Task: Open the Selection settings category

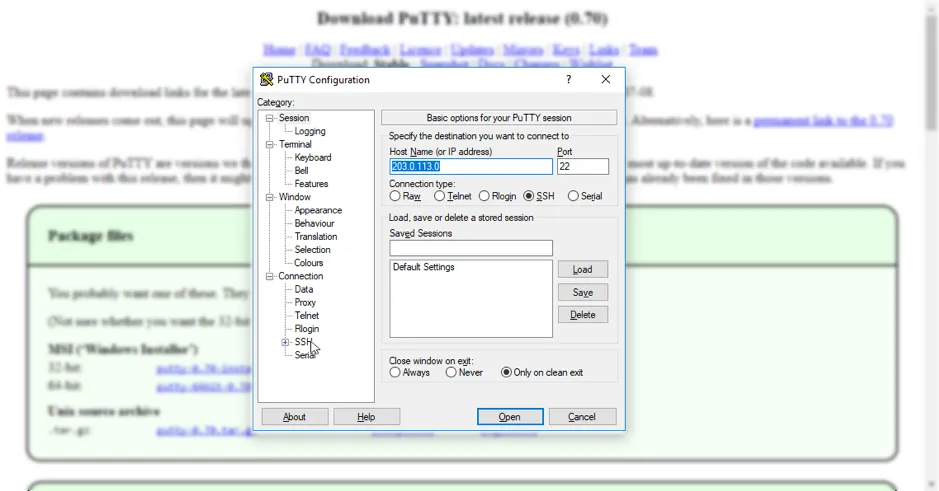Action: (x=312, y=250)
